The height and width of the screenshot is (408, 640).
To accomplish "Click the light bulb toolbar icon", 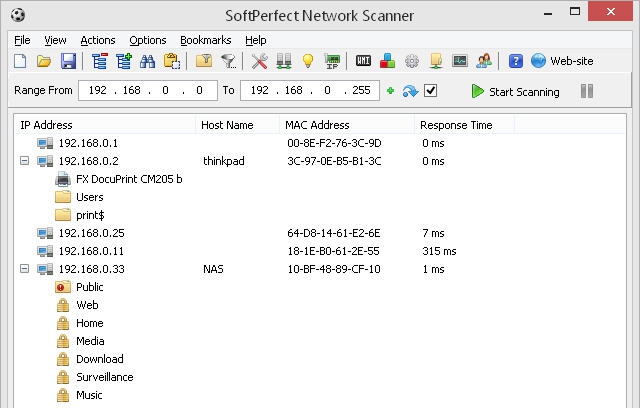I will point(308,62).
